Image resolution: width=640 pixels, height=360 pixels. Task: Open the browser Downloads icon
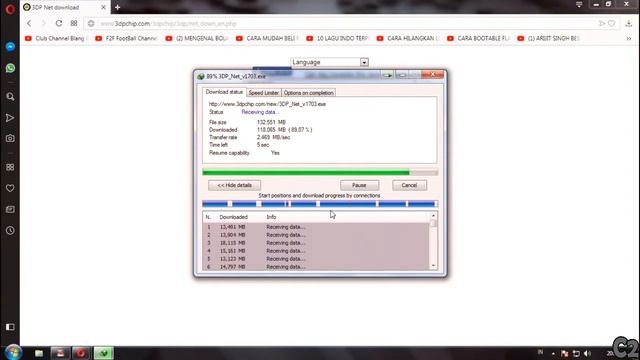pos(629,24)
